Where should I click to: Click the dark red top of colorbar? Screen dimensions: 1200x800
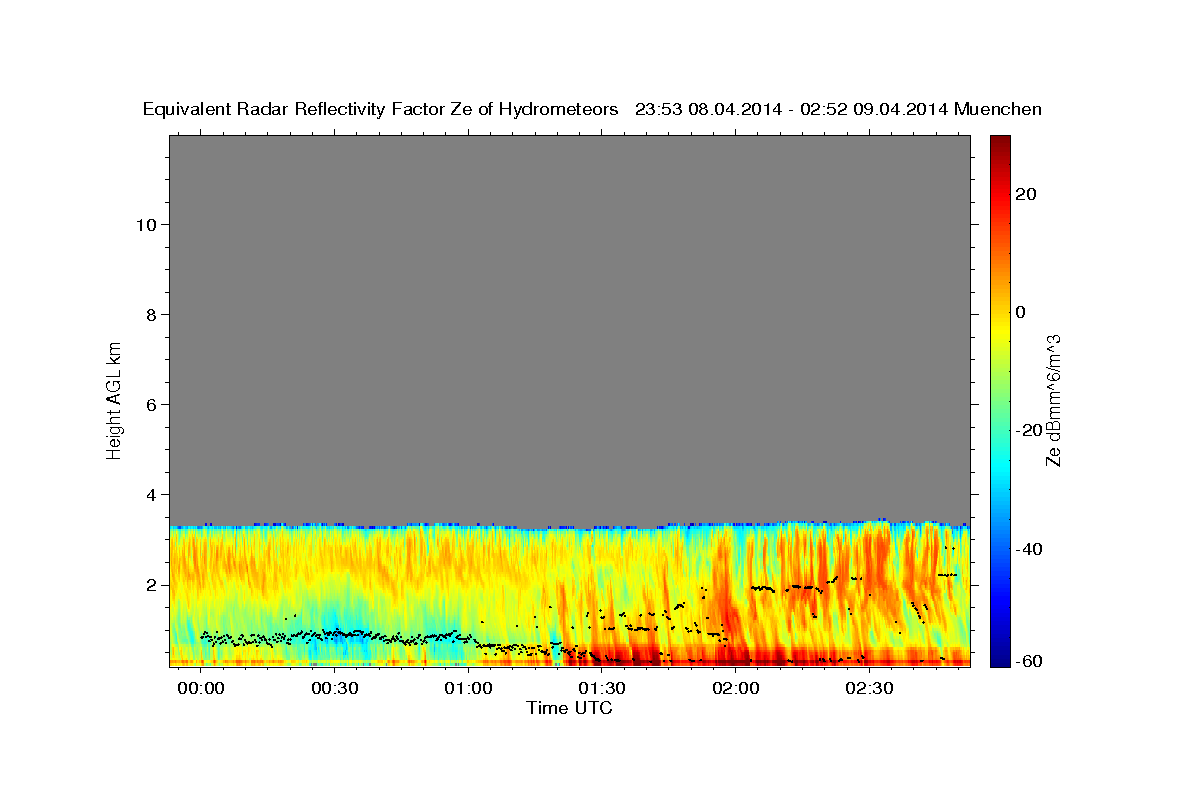click(999, 145)
